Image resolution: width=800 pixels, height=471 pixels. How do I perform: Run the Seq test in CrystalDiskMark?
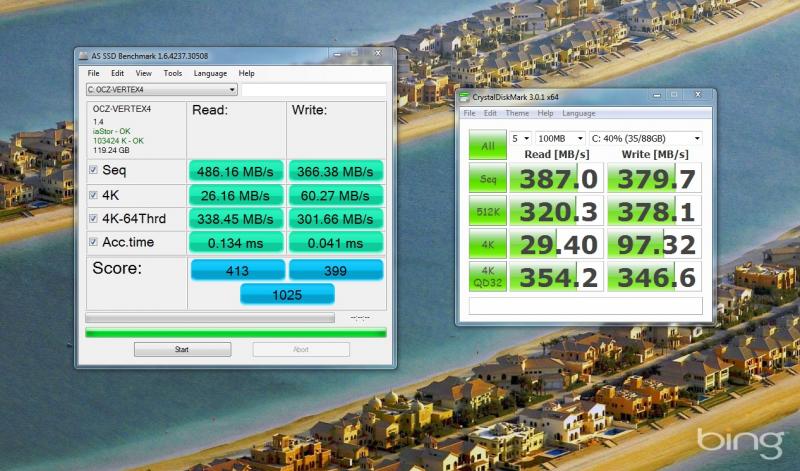point(488,178)
